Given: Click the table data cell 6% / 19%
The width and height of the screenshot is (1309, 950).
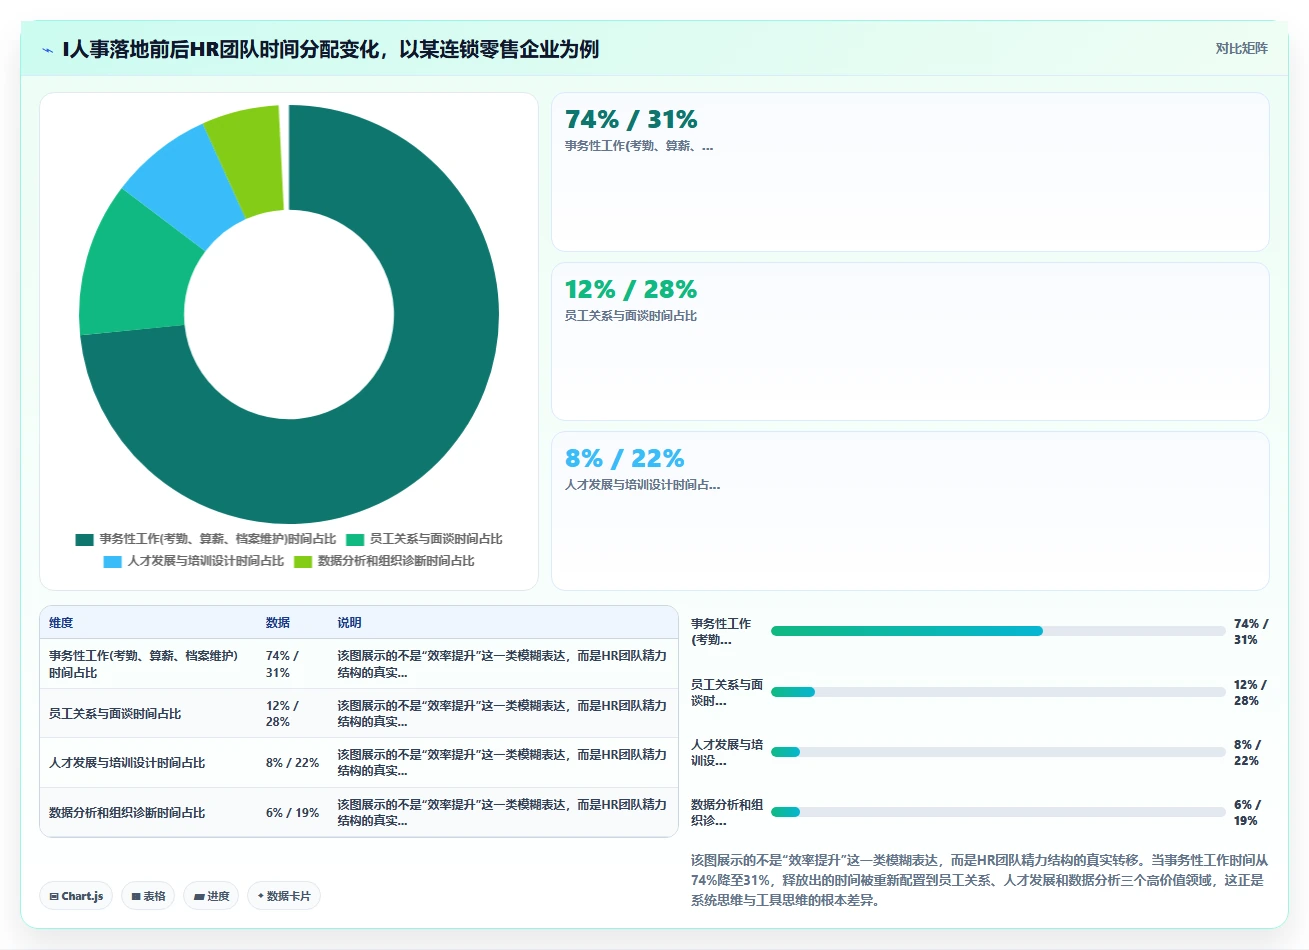Looking at the screenshot, I should tap(292, 813).
